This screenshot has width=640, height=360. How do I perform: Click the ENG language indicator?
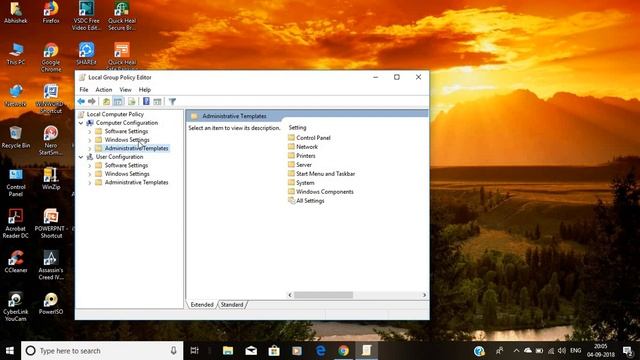click(x=576, y=351)
